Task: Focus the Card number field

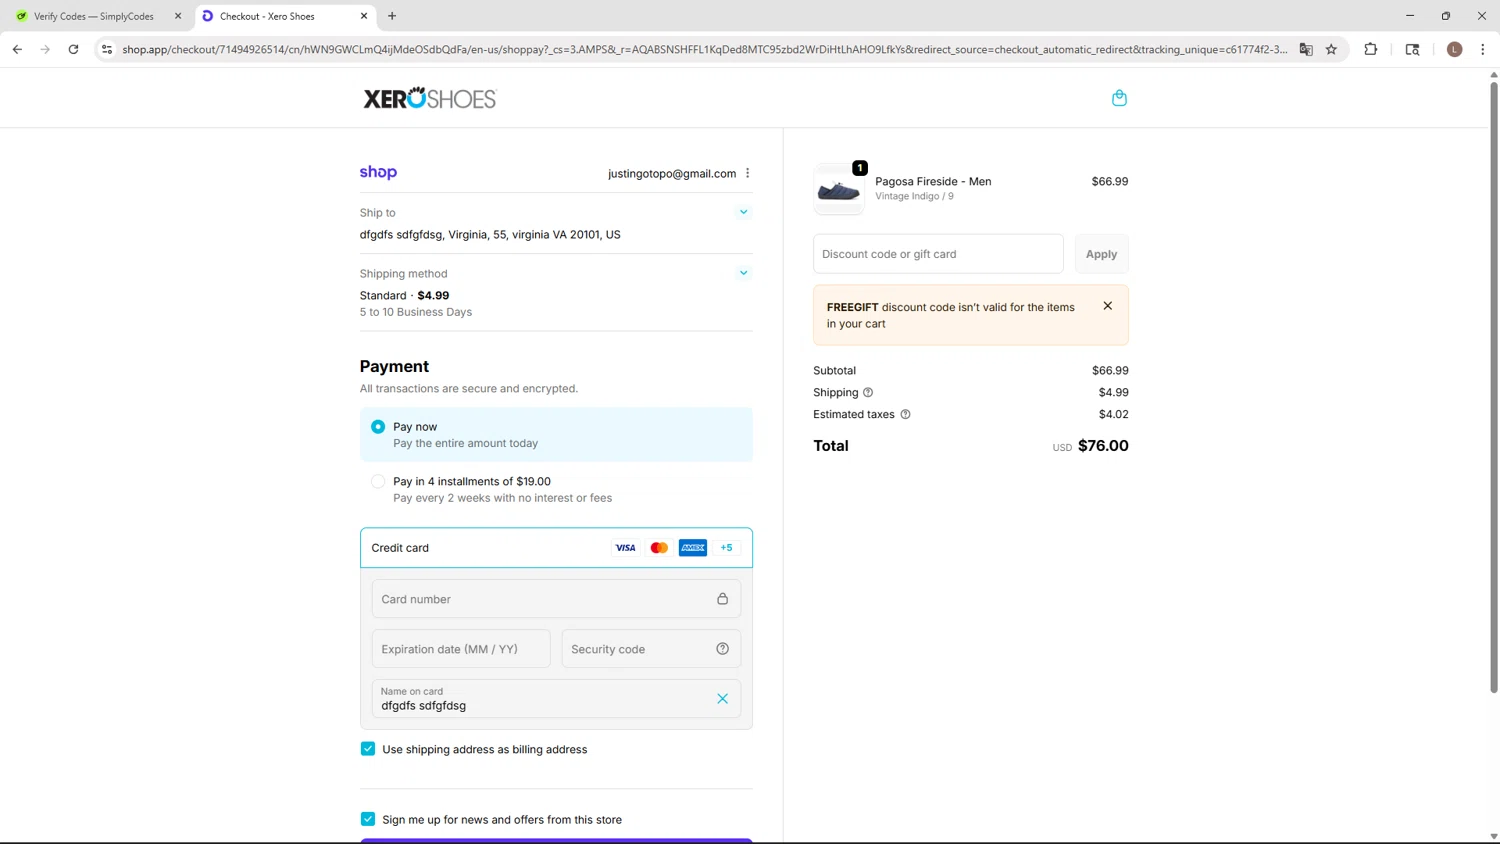Action: tap(556, 599)
